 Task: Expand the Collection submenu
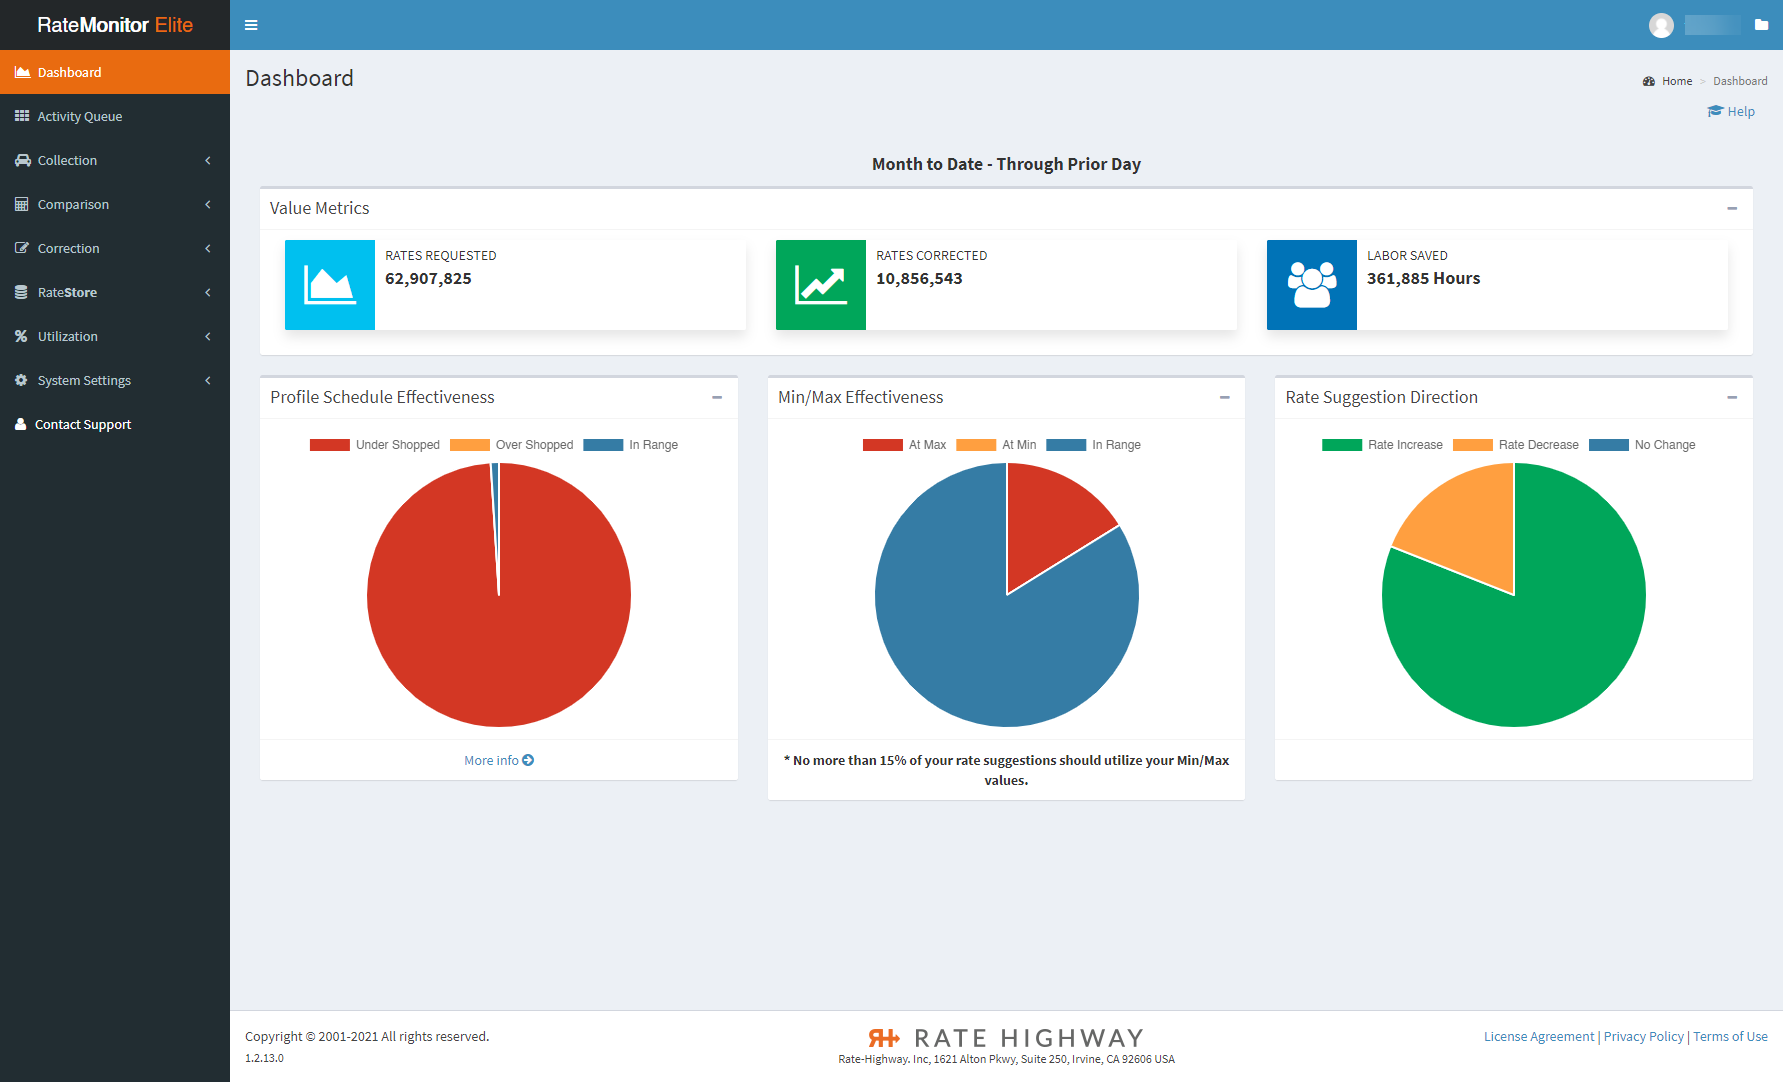pos(67,160)
